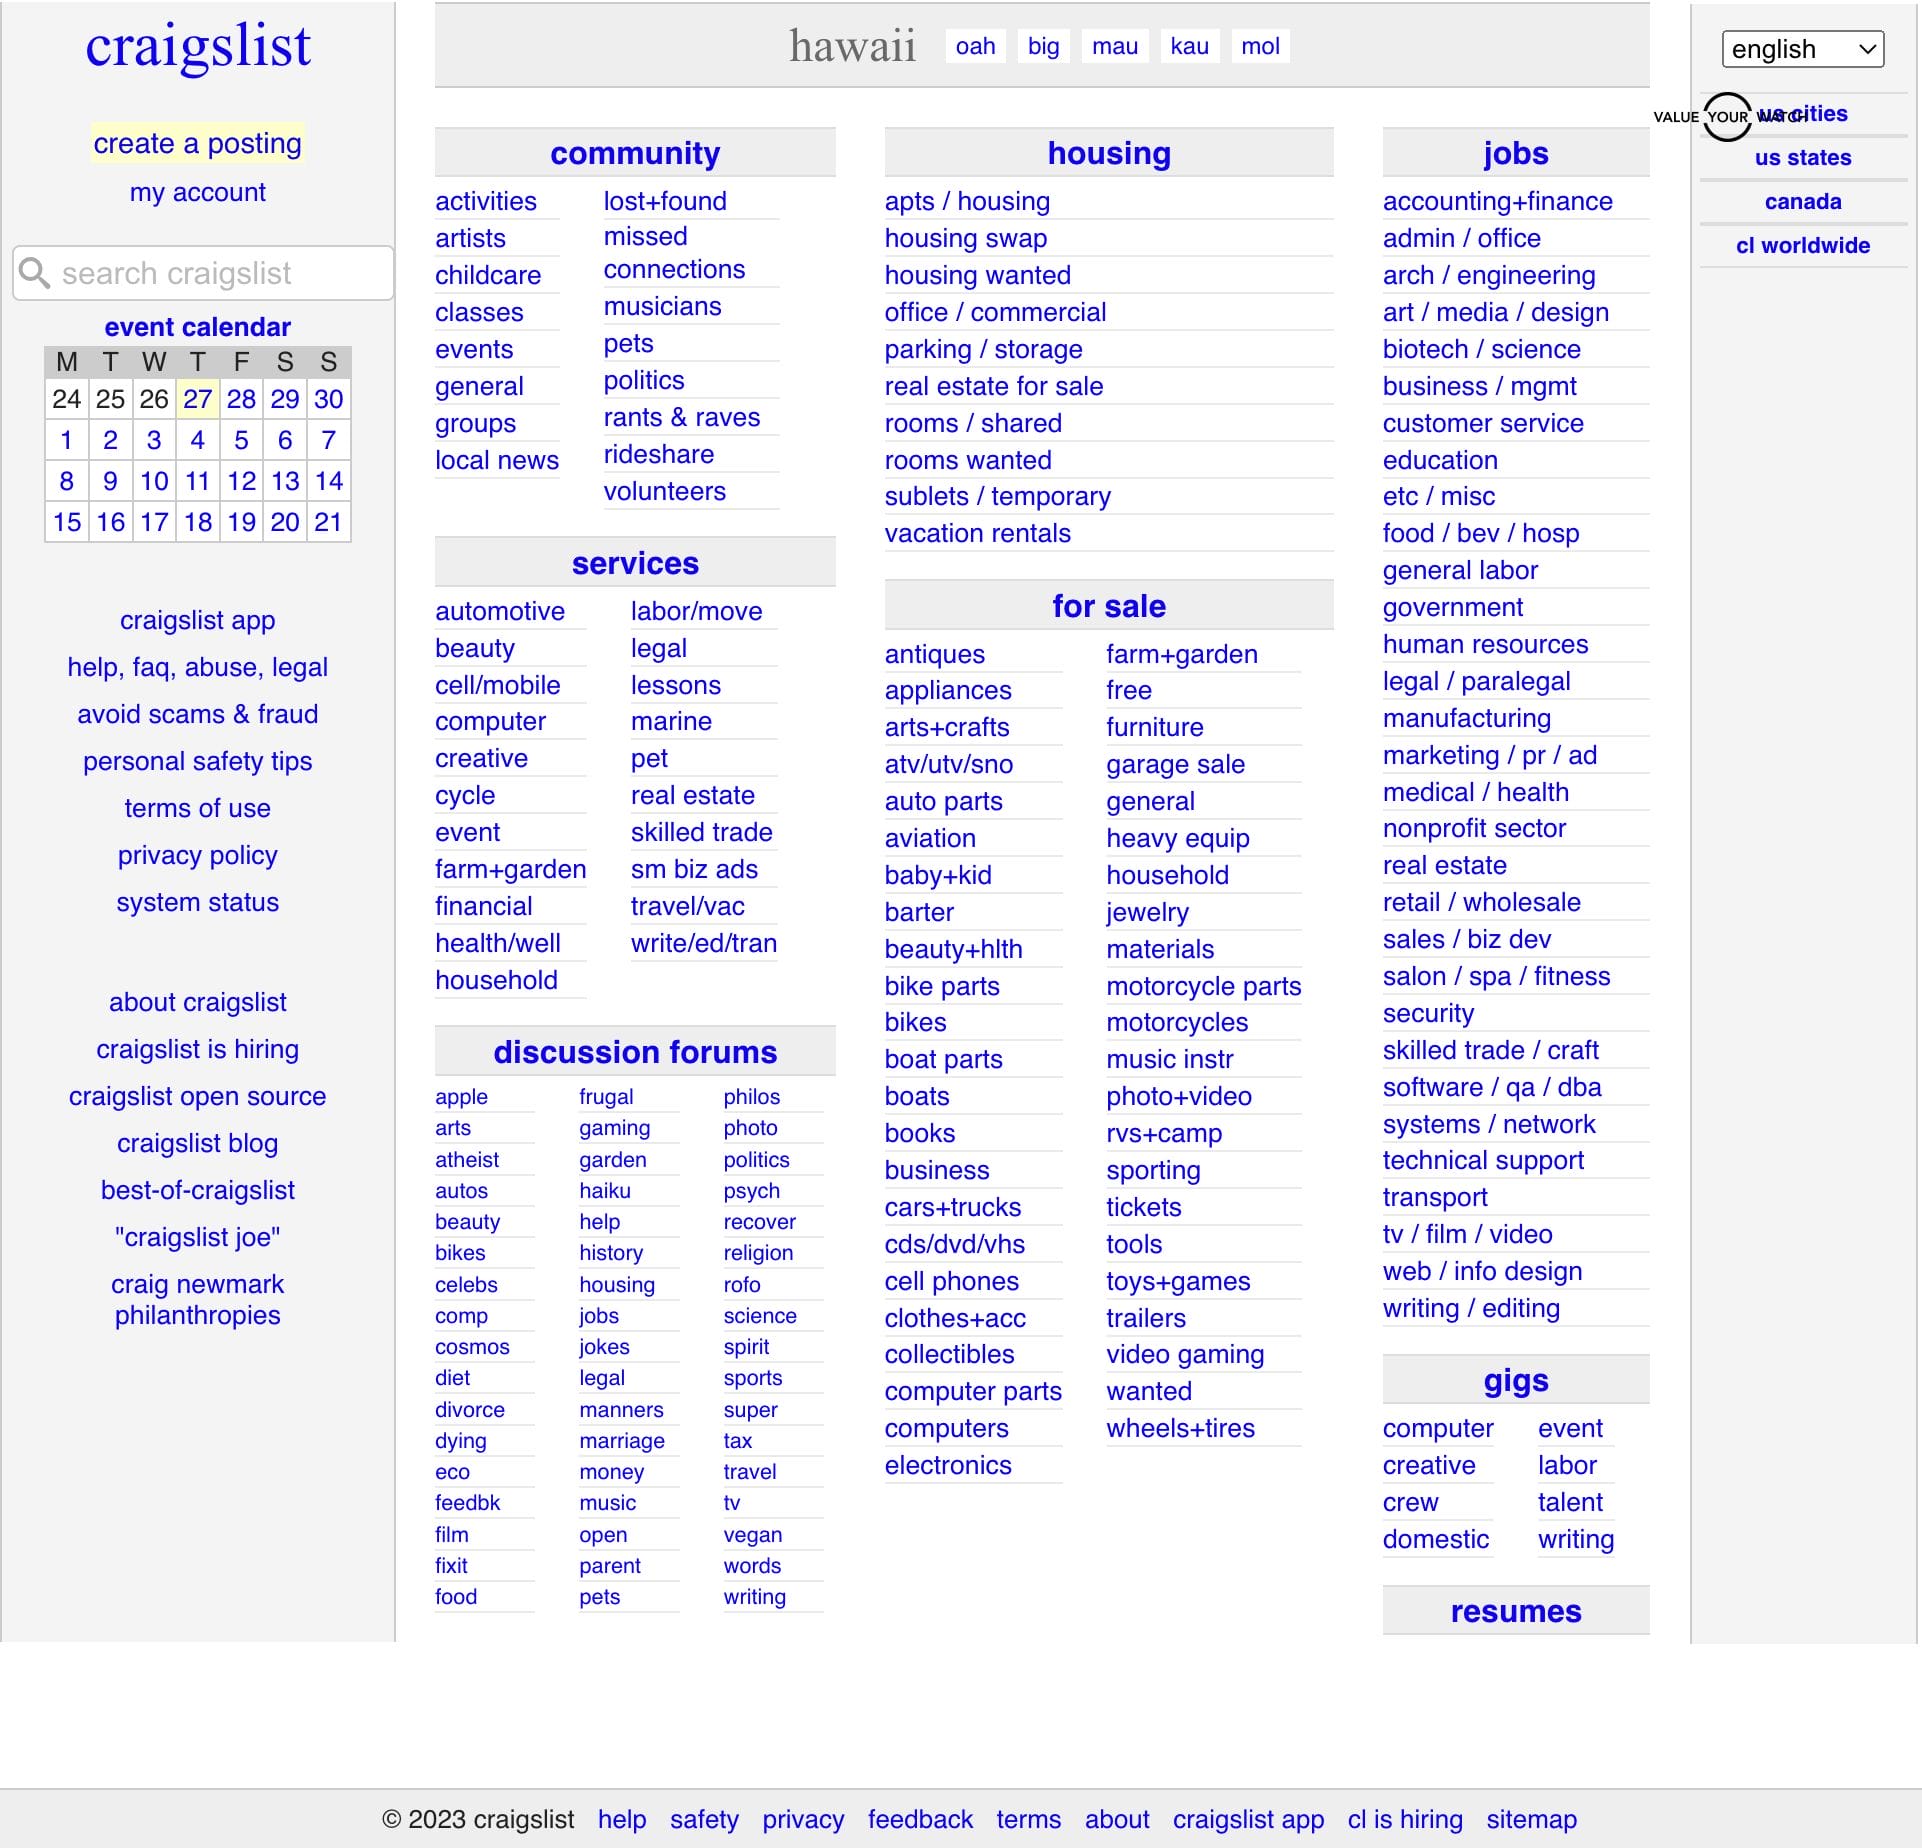Open cars+trucks under for sale
Viewport: 1922px width, 1848px height.
tap(952, 1207)
